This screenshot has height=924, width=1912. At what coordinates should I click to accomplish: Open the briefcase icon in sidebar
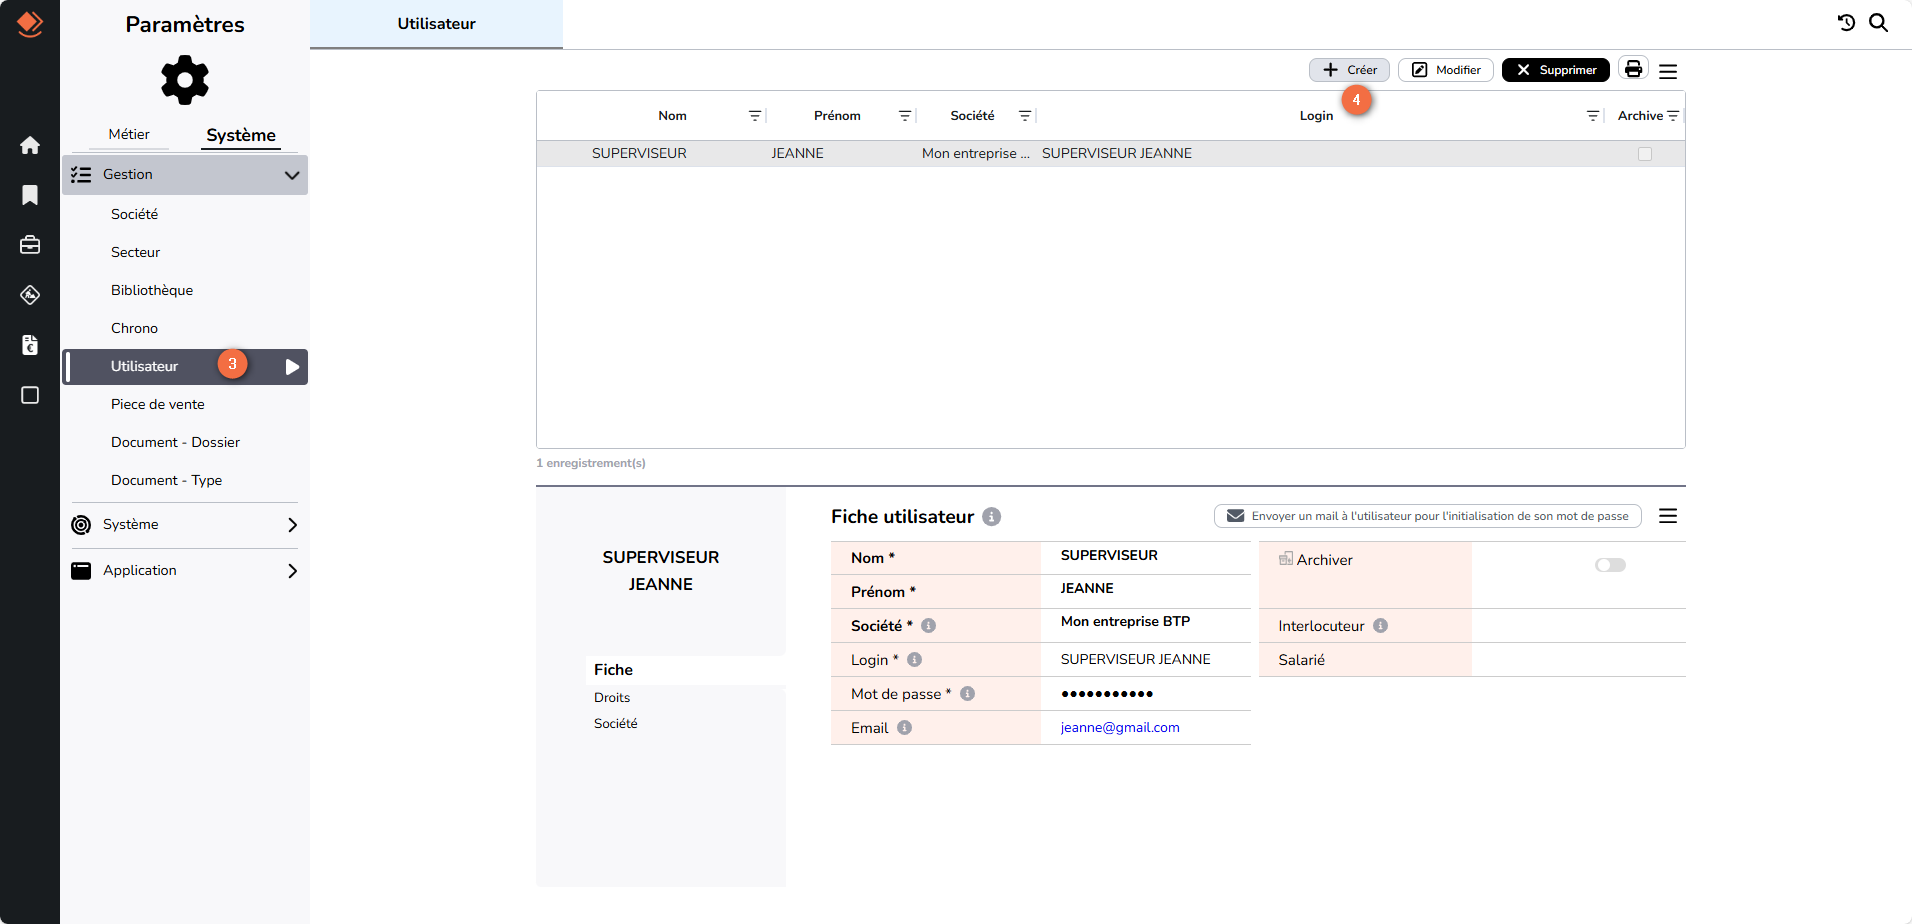[x=30, y=245]
